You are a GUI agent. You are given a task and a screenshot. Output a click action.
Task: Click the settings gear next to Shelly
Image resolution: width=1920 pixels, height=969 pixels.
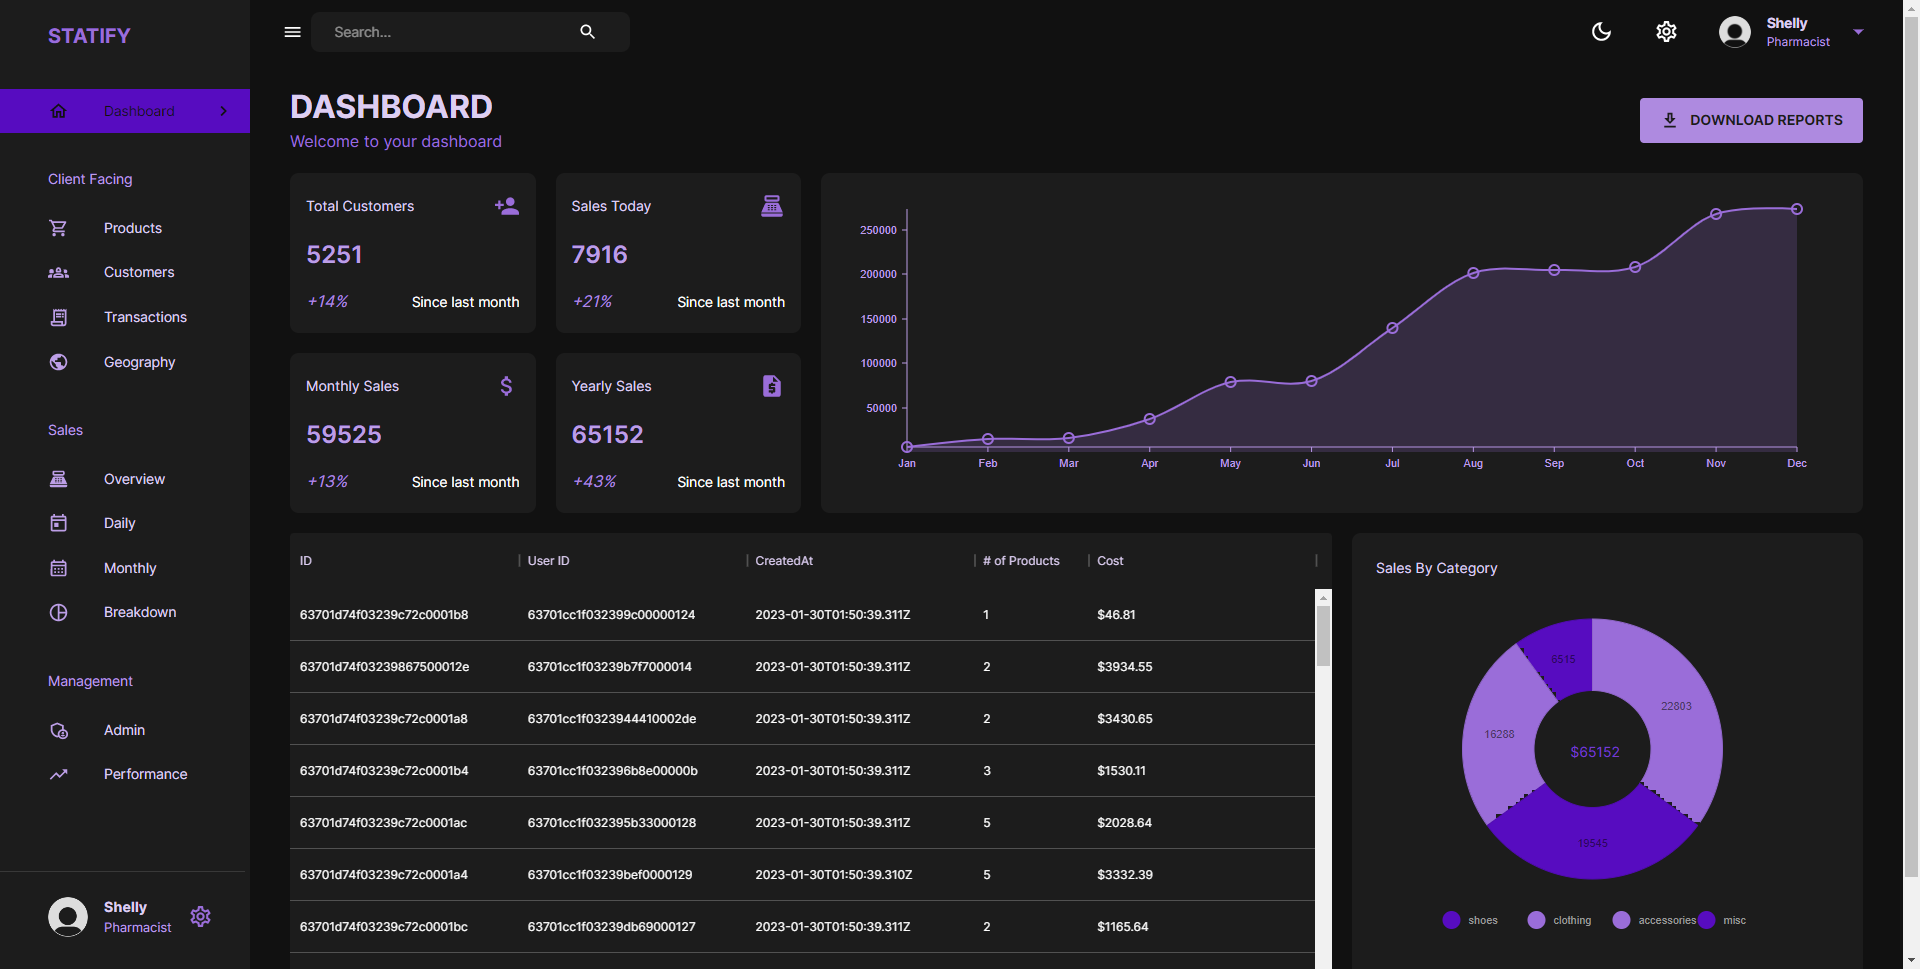pyautogui.click(x=200, y=916)
